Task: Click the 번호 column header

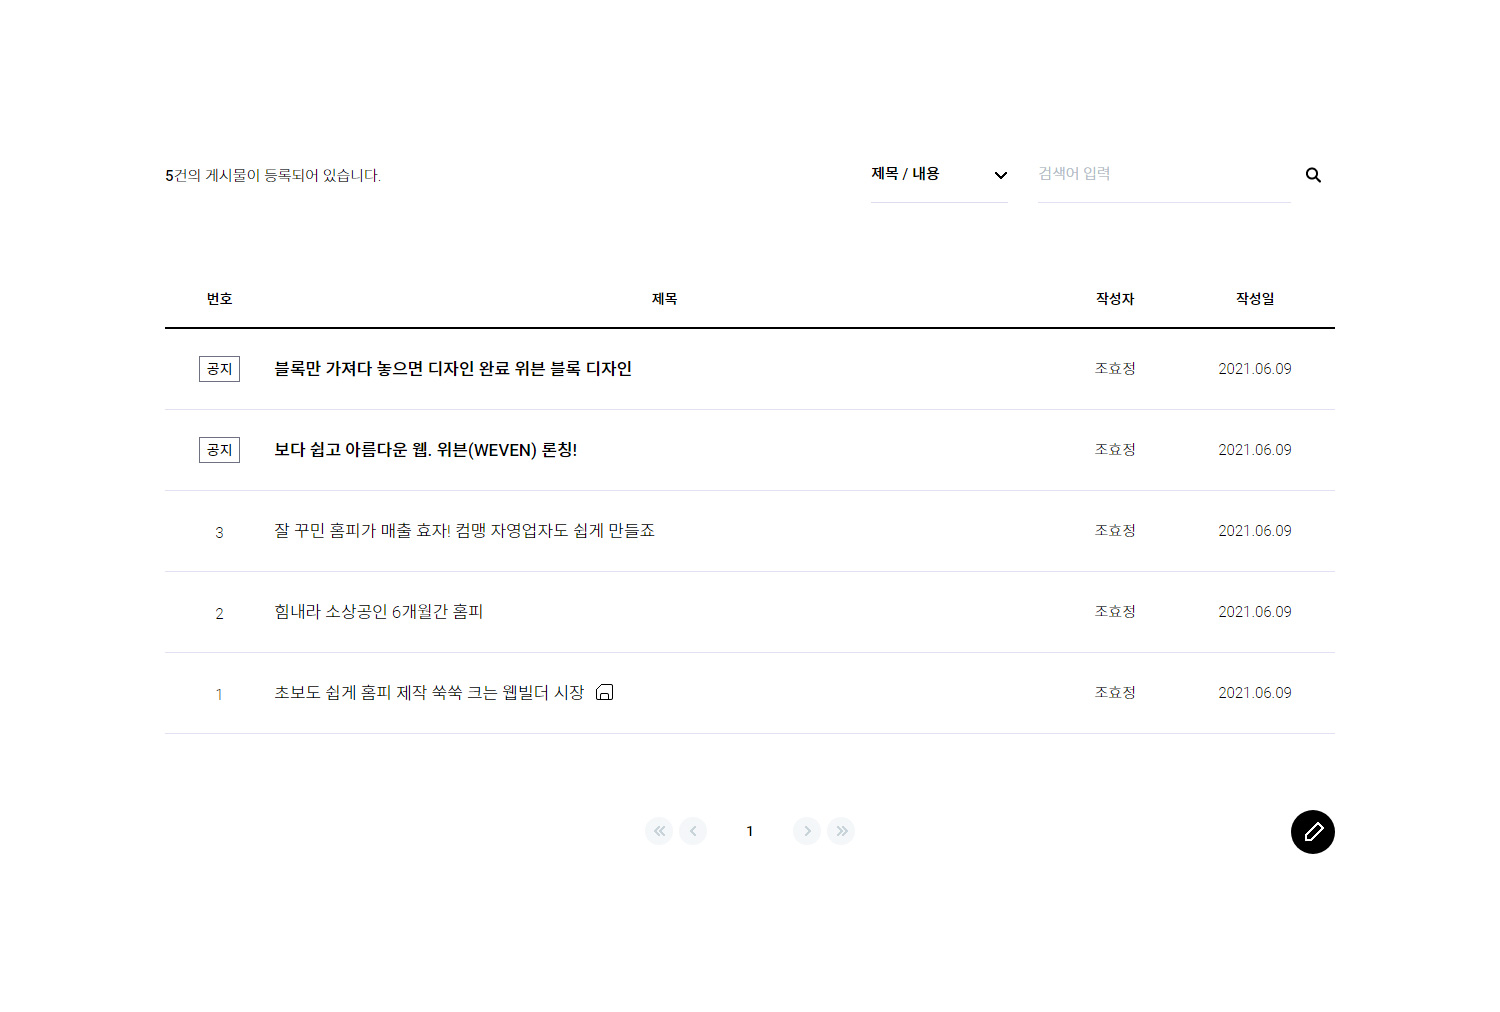Action: coord(219,299)
